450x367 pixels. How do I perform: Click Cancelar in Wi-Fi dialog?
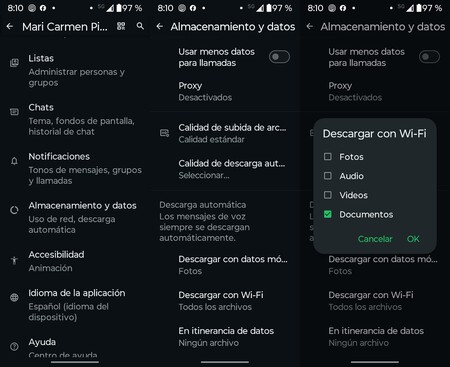tap(375, 239)
